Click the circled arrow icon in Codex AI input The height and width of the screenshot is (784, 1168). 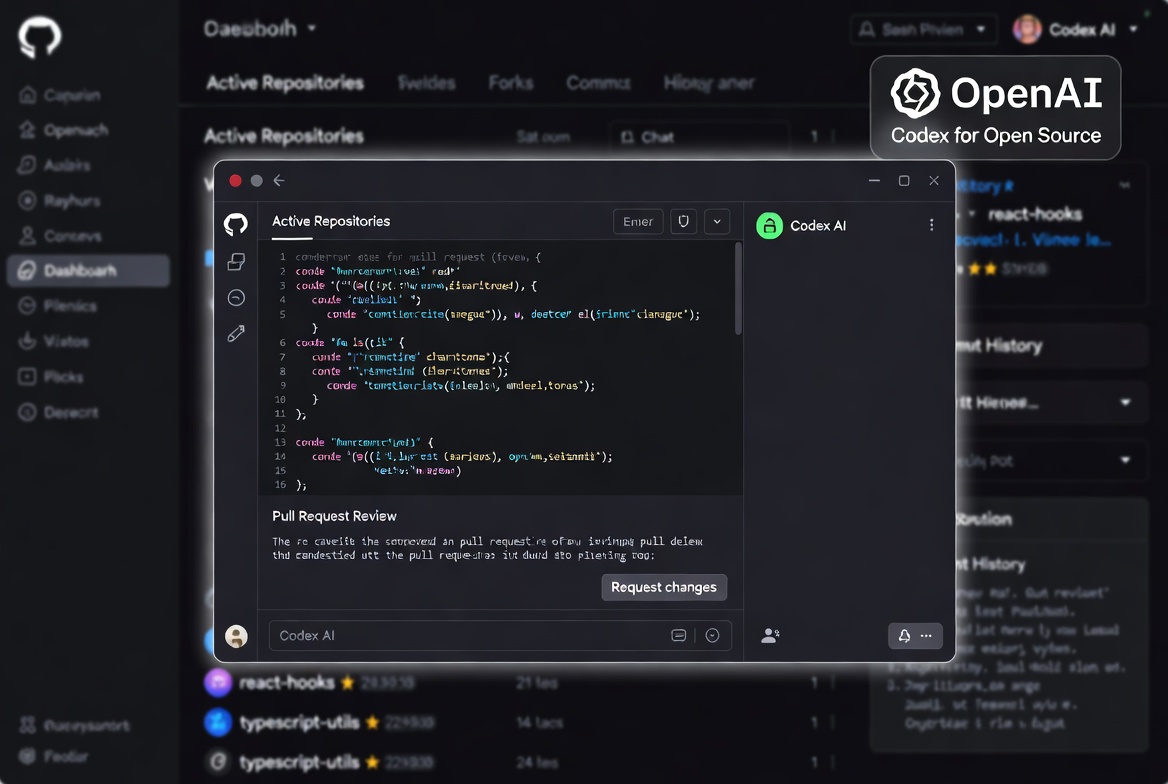click(x=712, y=636)
